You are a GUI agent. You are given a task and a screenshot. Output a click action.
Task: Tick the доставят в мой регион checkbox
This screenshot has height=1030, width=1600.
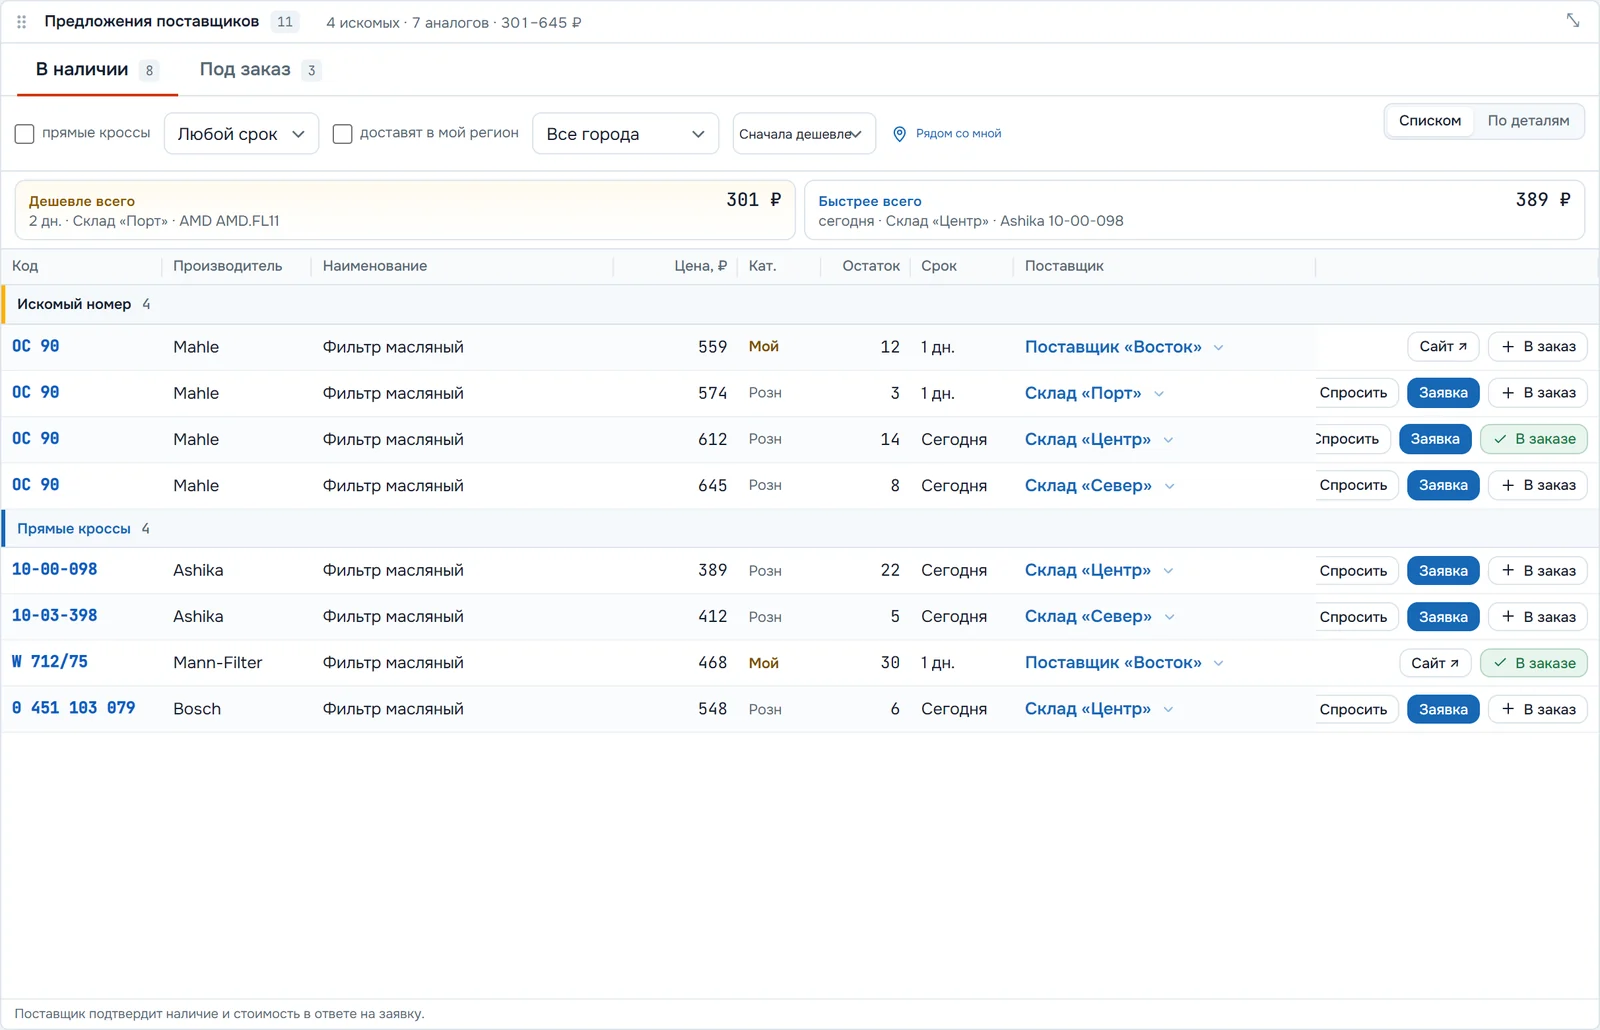click(x=342, y=134)
